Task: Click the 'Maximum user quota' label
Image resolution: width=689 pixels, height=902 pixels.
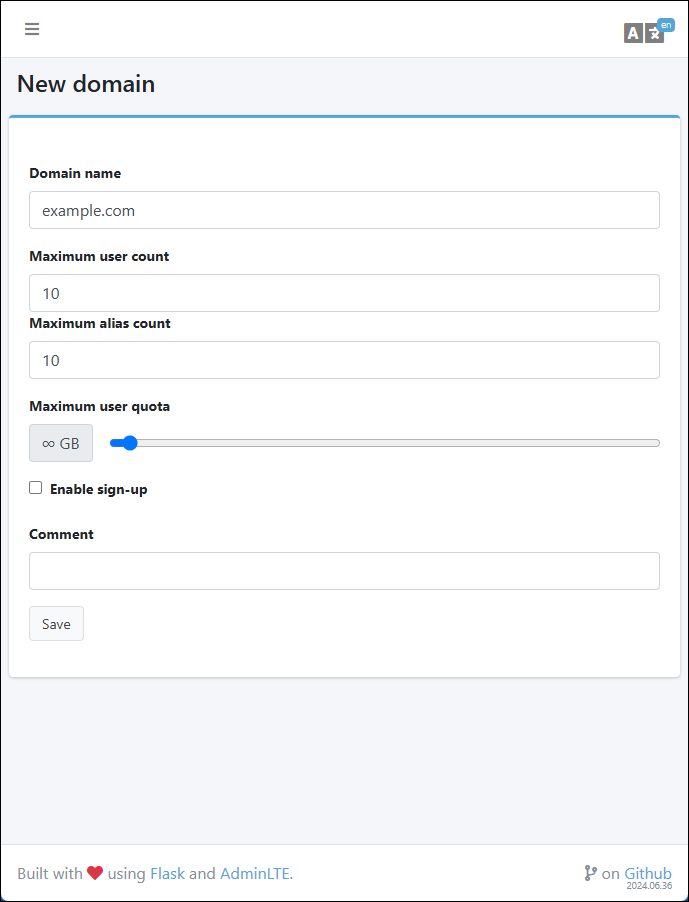Action: pyautogui.click(x=100, y=406)
